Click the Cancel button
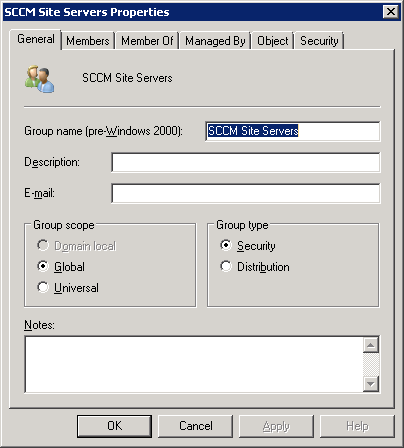 coord(195,426)
